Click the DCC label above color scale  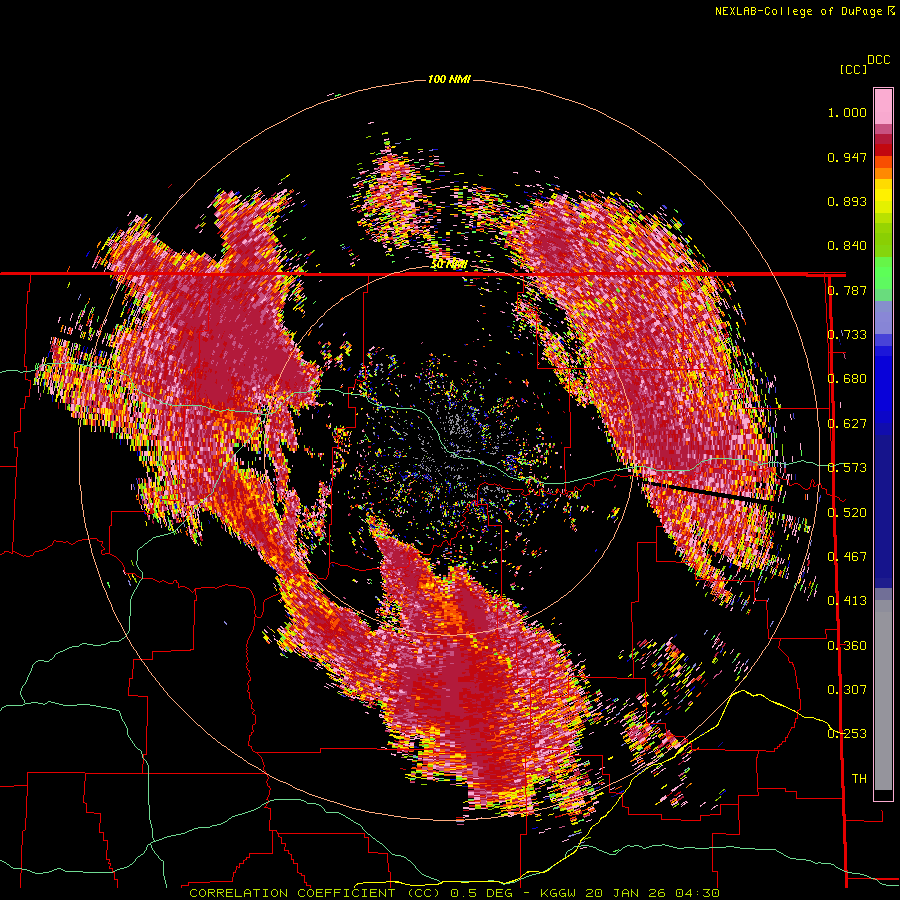(x=878, y=60)
